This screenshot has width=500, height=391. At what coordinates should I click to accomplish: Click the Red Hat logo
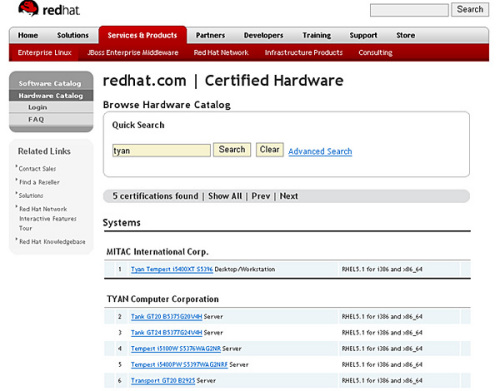click(49, 9)
